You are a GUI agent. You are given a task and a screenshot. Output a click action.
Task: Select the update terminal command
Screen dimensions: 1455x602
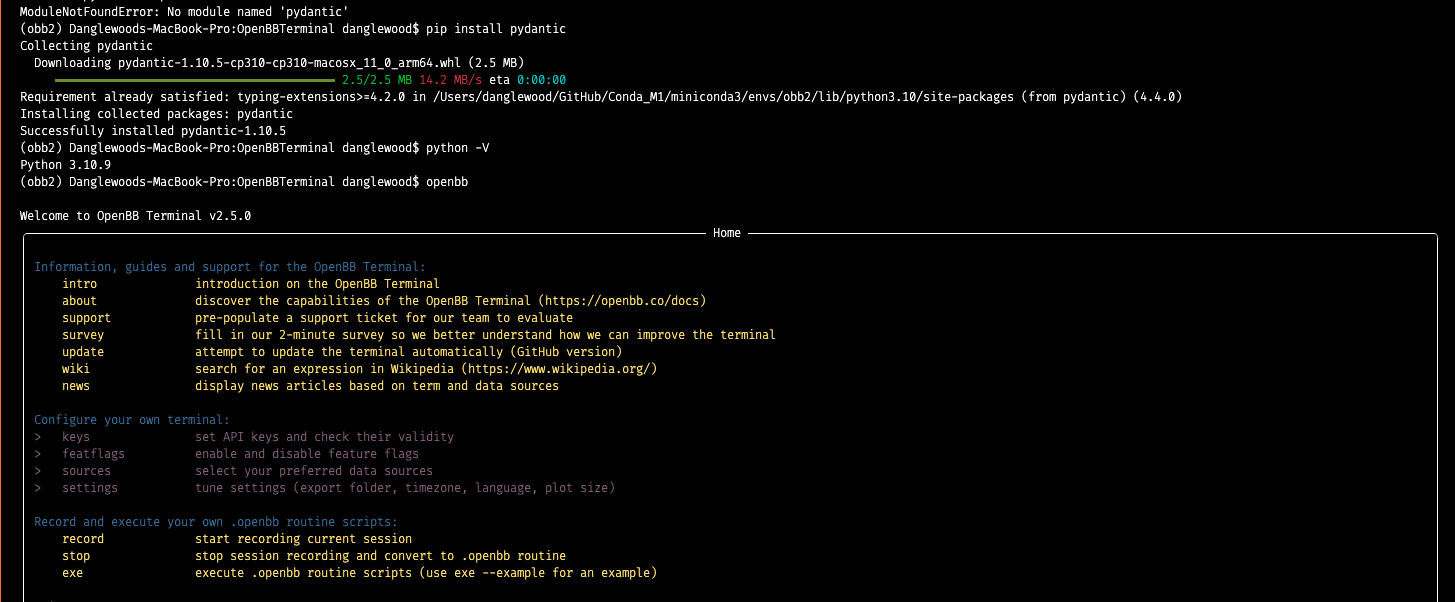tap(83, 351)
